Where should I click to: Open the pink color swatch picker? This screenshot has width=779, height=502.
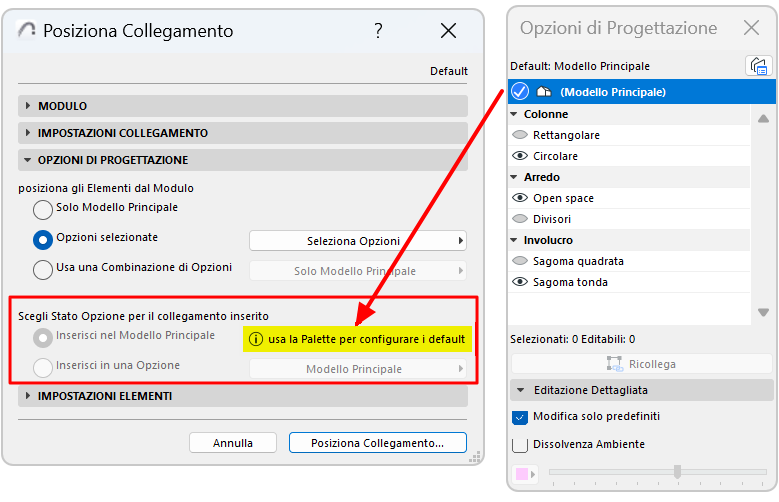(525, 473)
